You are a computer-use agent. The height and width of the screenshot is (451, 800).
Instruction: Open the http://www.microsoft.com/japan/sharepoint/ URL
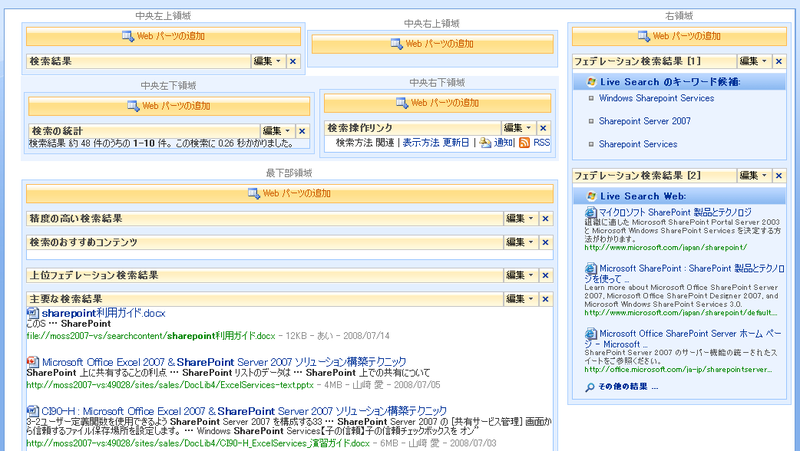[665, 247]
